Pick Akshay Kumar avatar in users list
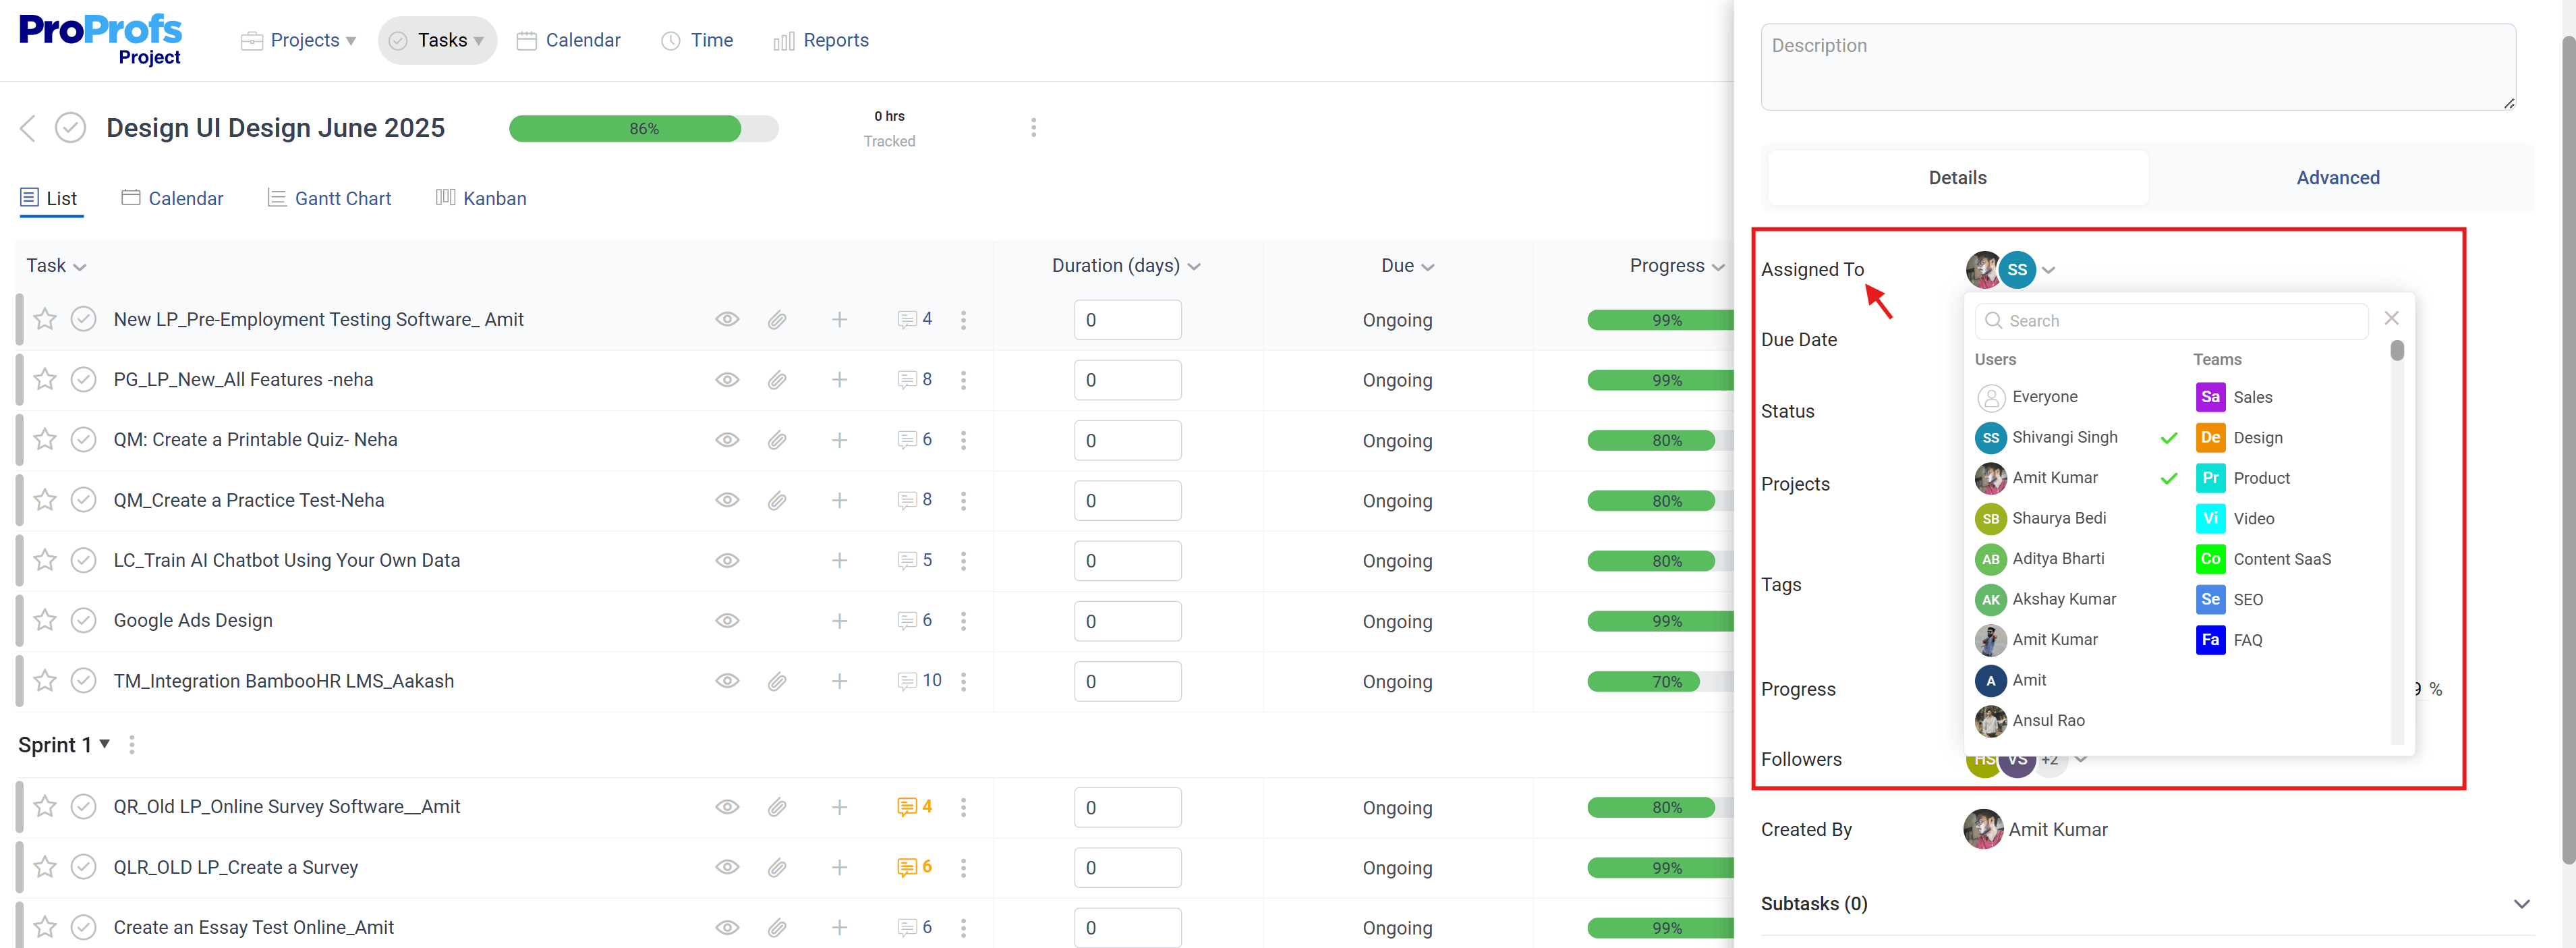Viewport: 2576px width, 948px height. [1990, 599]
